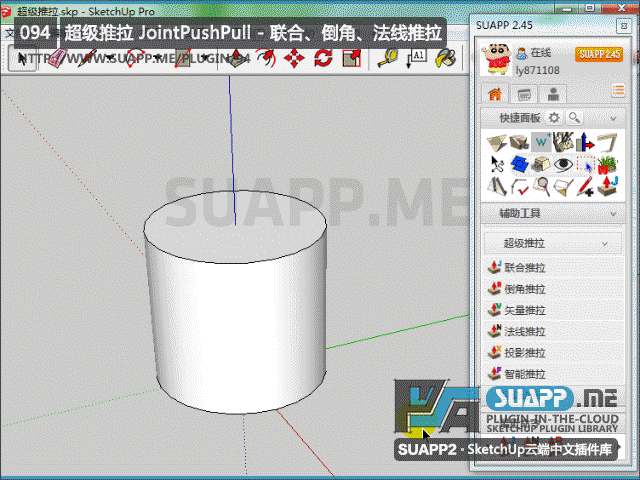The image size is (640, 480).
Task: Switch to SUAPP user account tab
Action: click(553, 94)
